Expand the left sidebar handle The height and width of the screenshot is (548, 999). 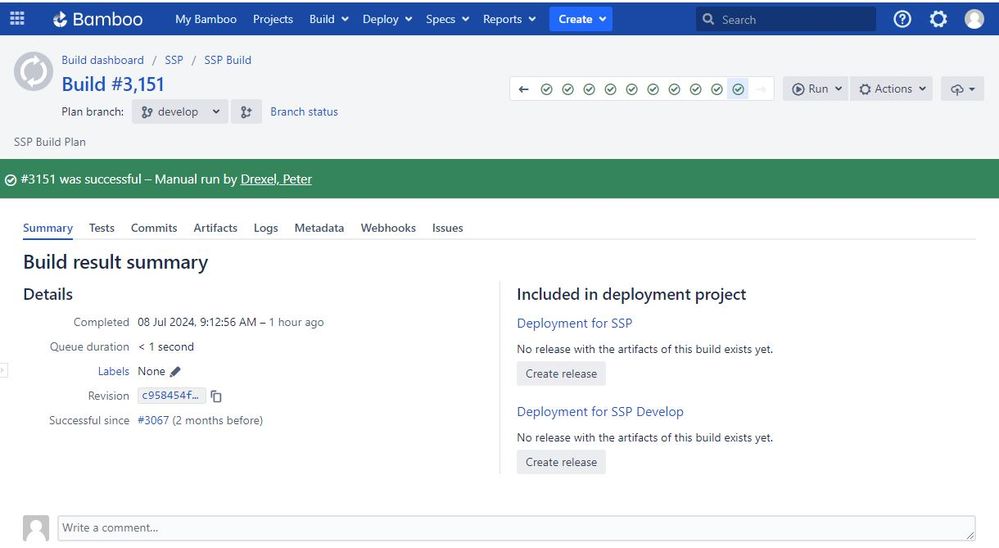[x=3, y=370]
